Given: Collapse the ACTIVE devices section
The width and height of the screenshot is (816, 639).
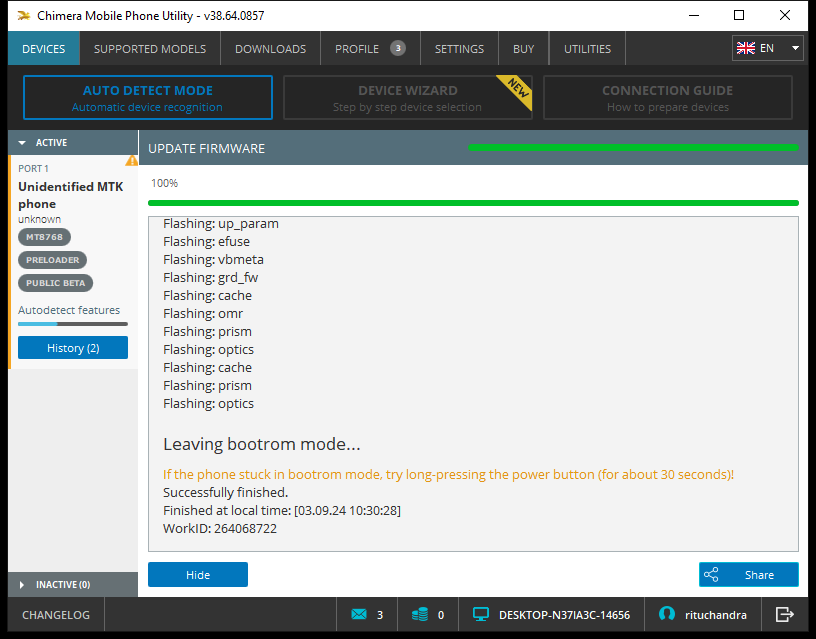Looking at the screenshot, I should tap(73, 143).
